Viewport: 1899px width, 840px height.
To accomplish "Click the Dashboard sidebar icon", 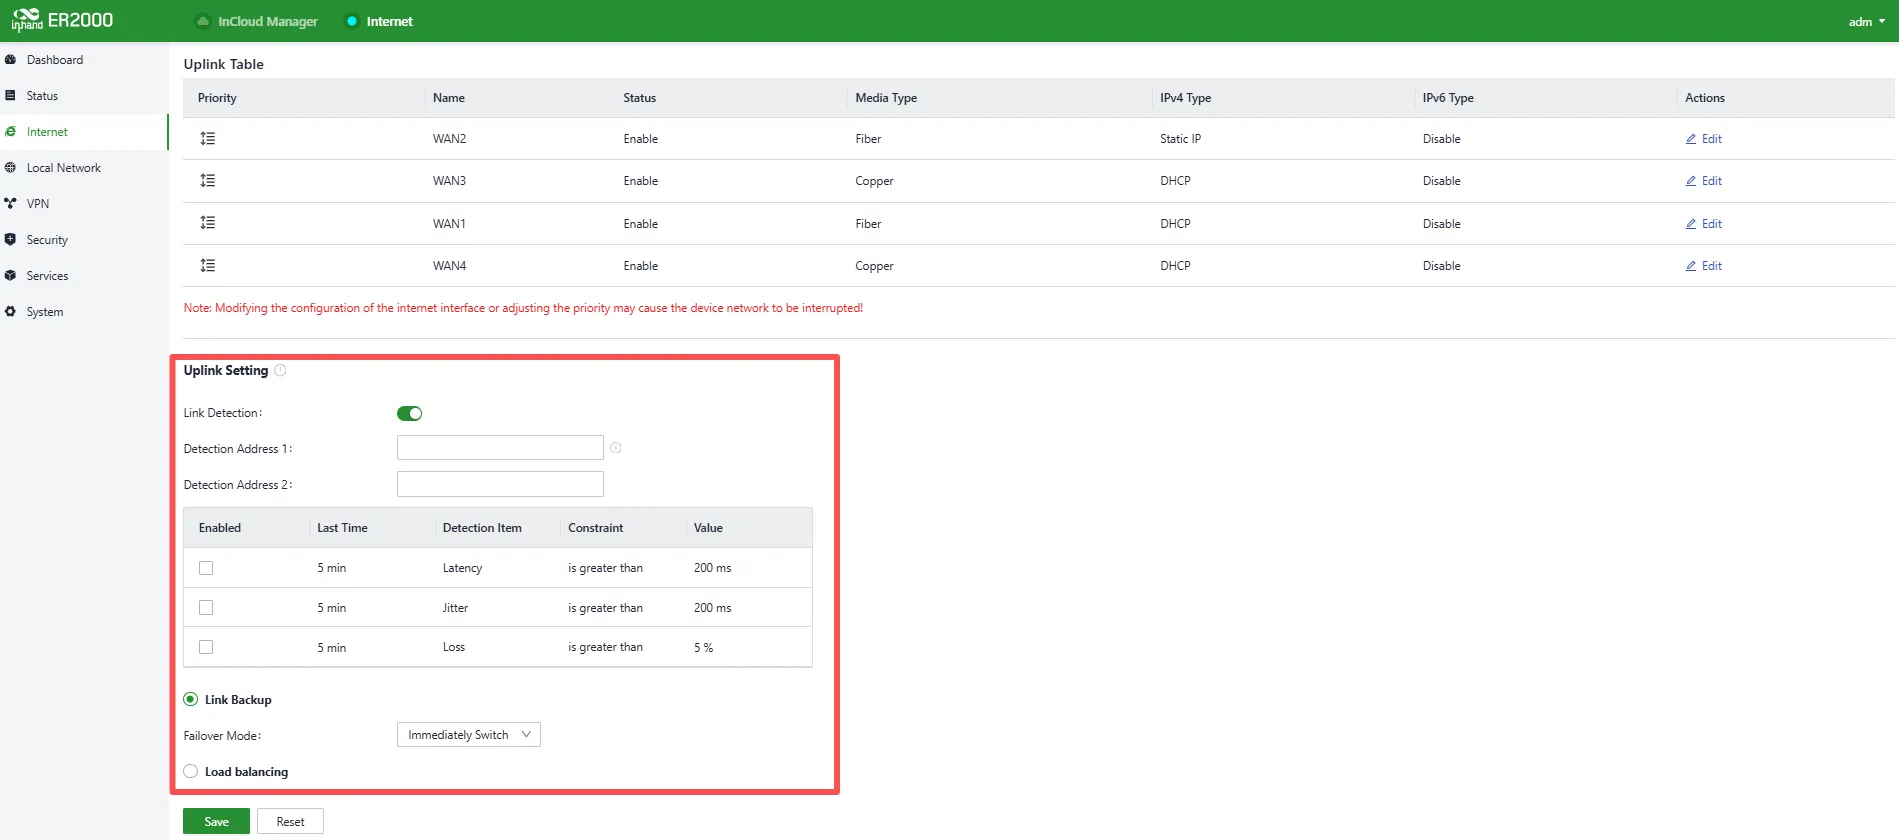I will coord(10,60).
